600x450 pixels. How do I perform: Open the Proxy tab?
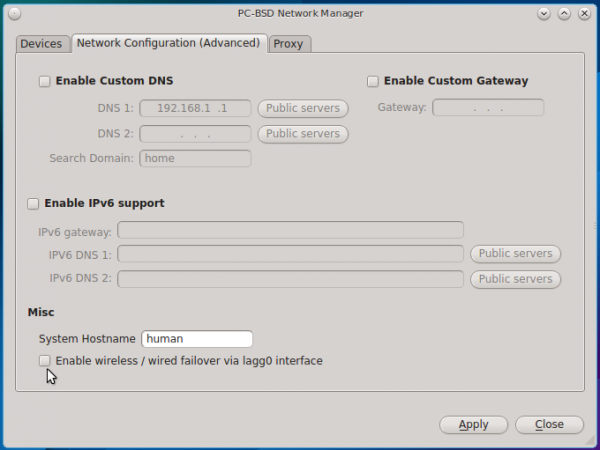click(289, 44)
